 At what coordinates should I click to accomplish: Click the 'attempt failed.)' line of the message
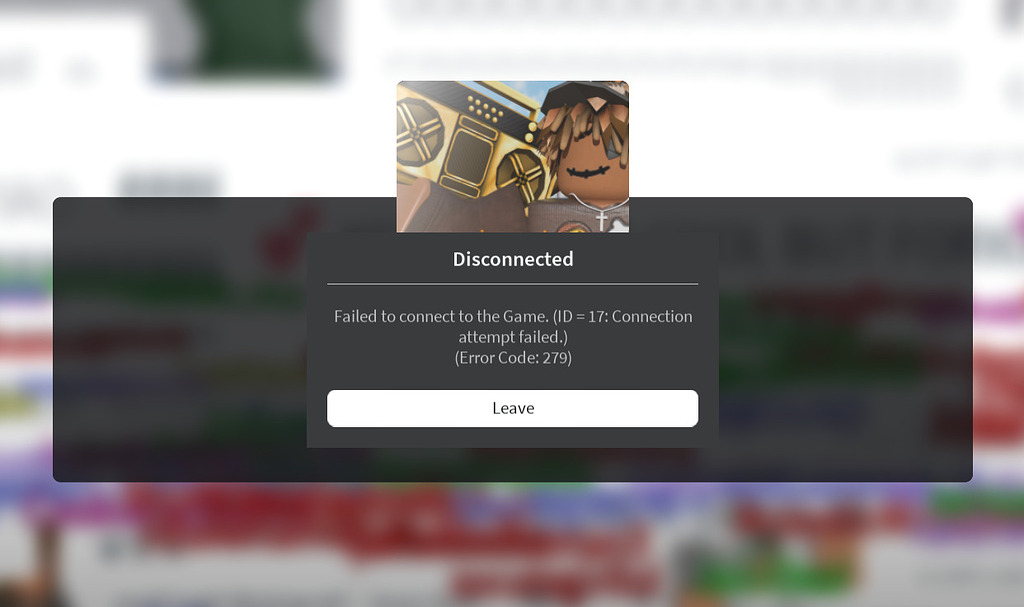point(513,337)
